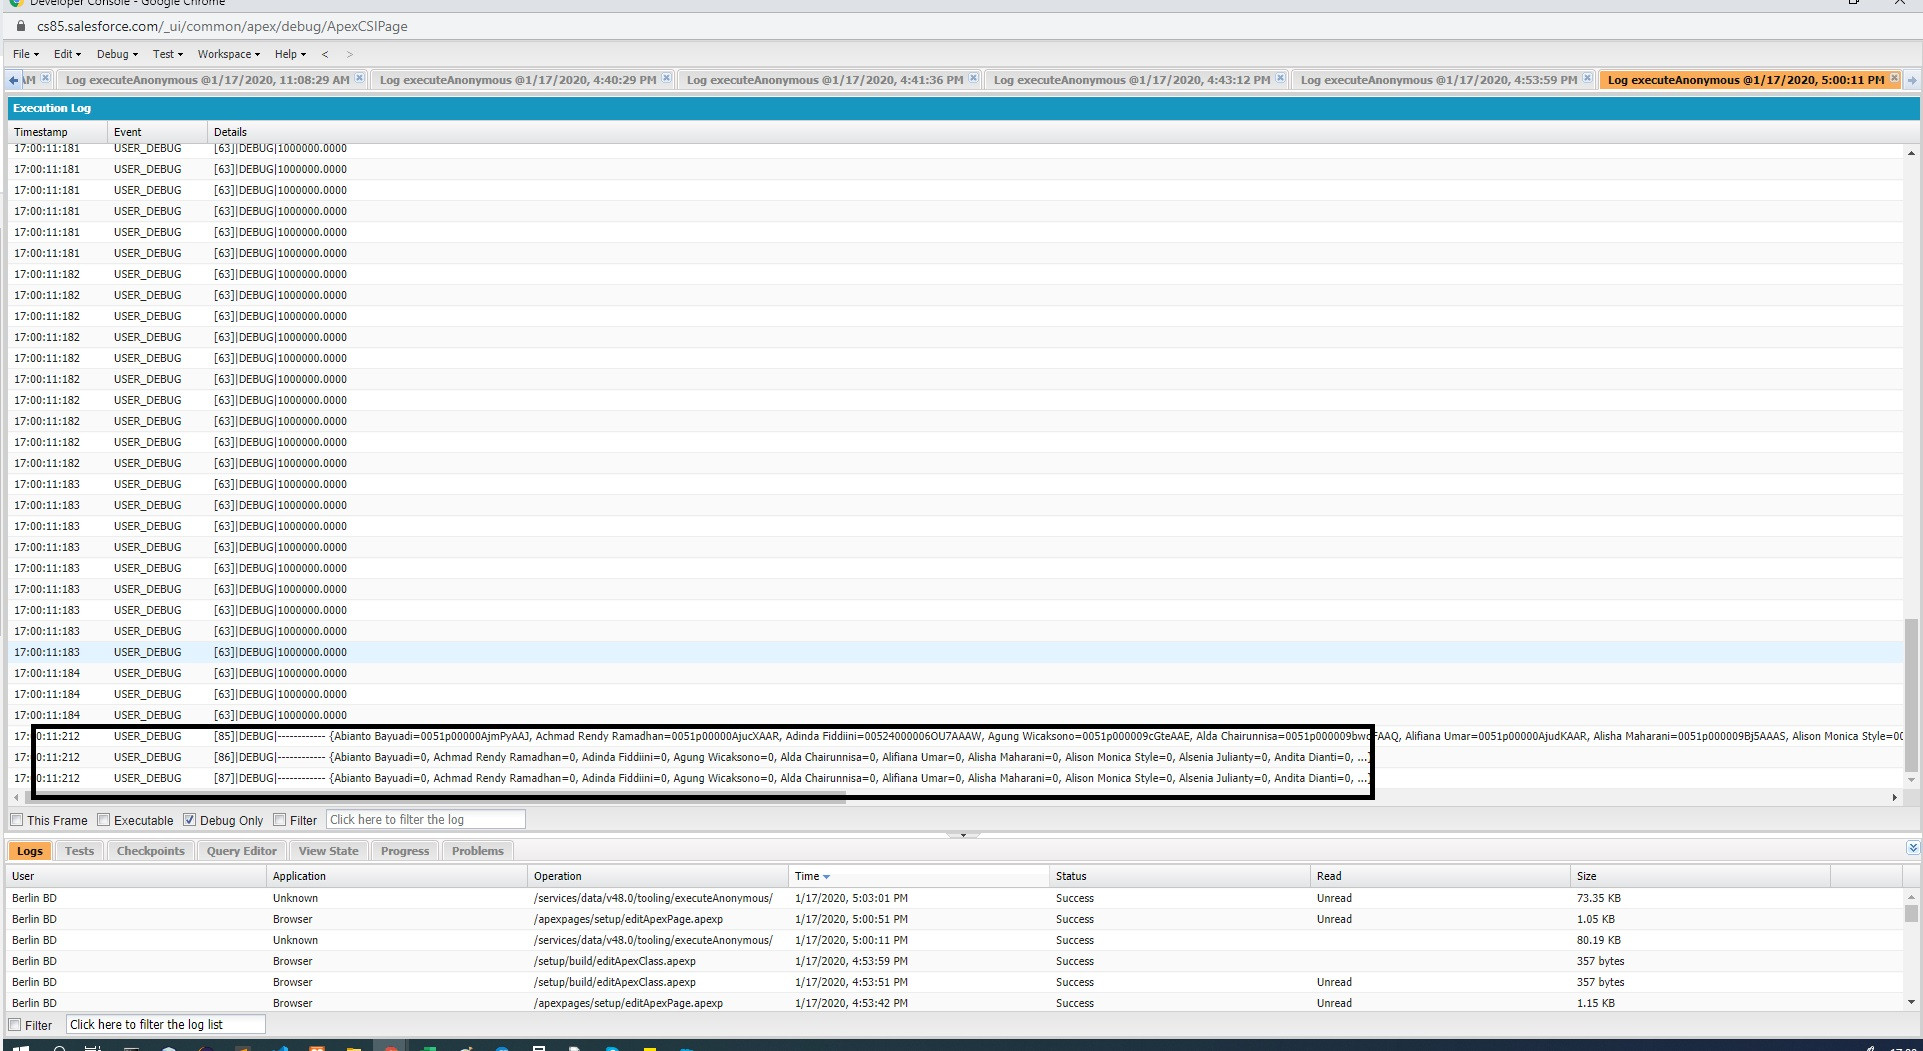Viewport: 1923px width, 1051px height.
Task: Enable the log list Filter checkbox
Action: tap(15, 1025)
